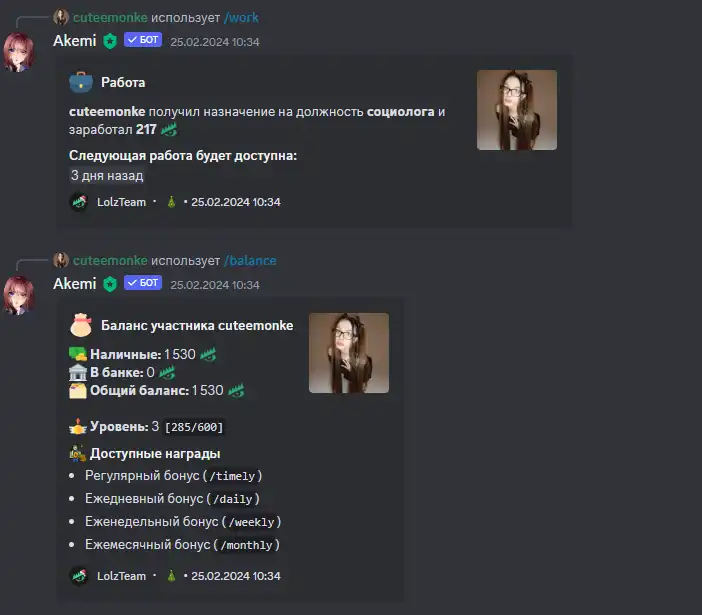Click the rewards emoji beside Доступные награды

pyautogui.click(x=78, y=453)
